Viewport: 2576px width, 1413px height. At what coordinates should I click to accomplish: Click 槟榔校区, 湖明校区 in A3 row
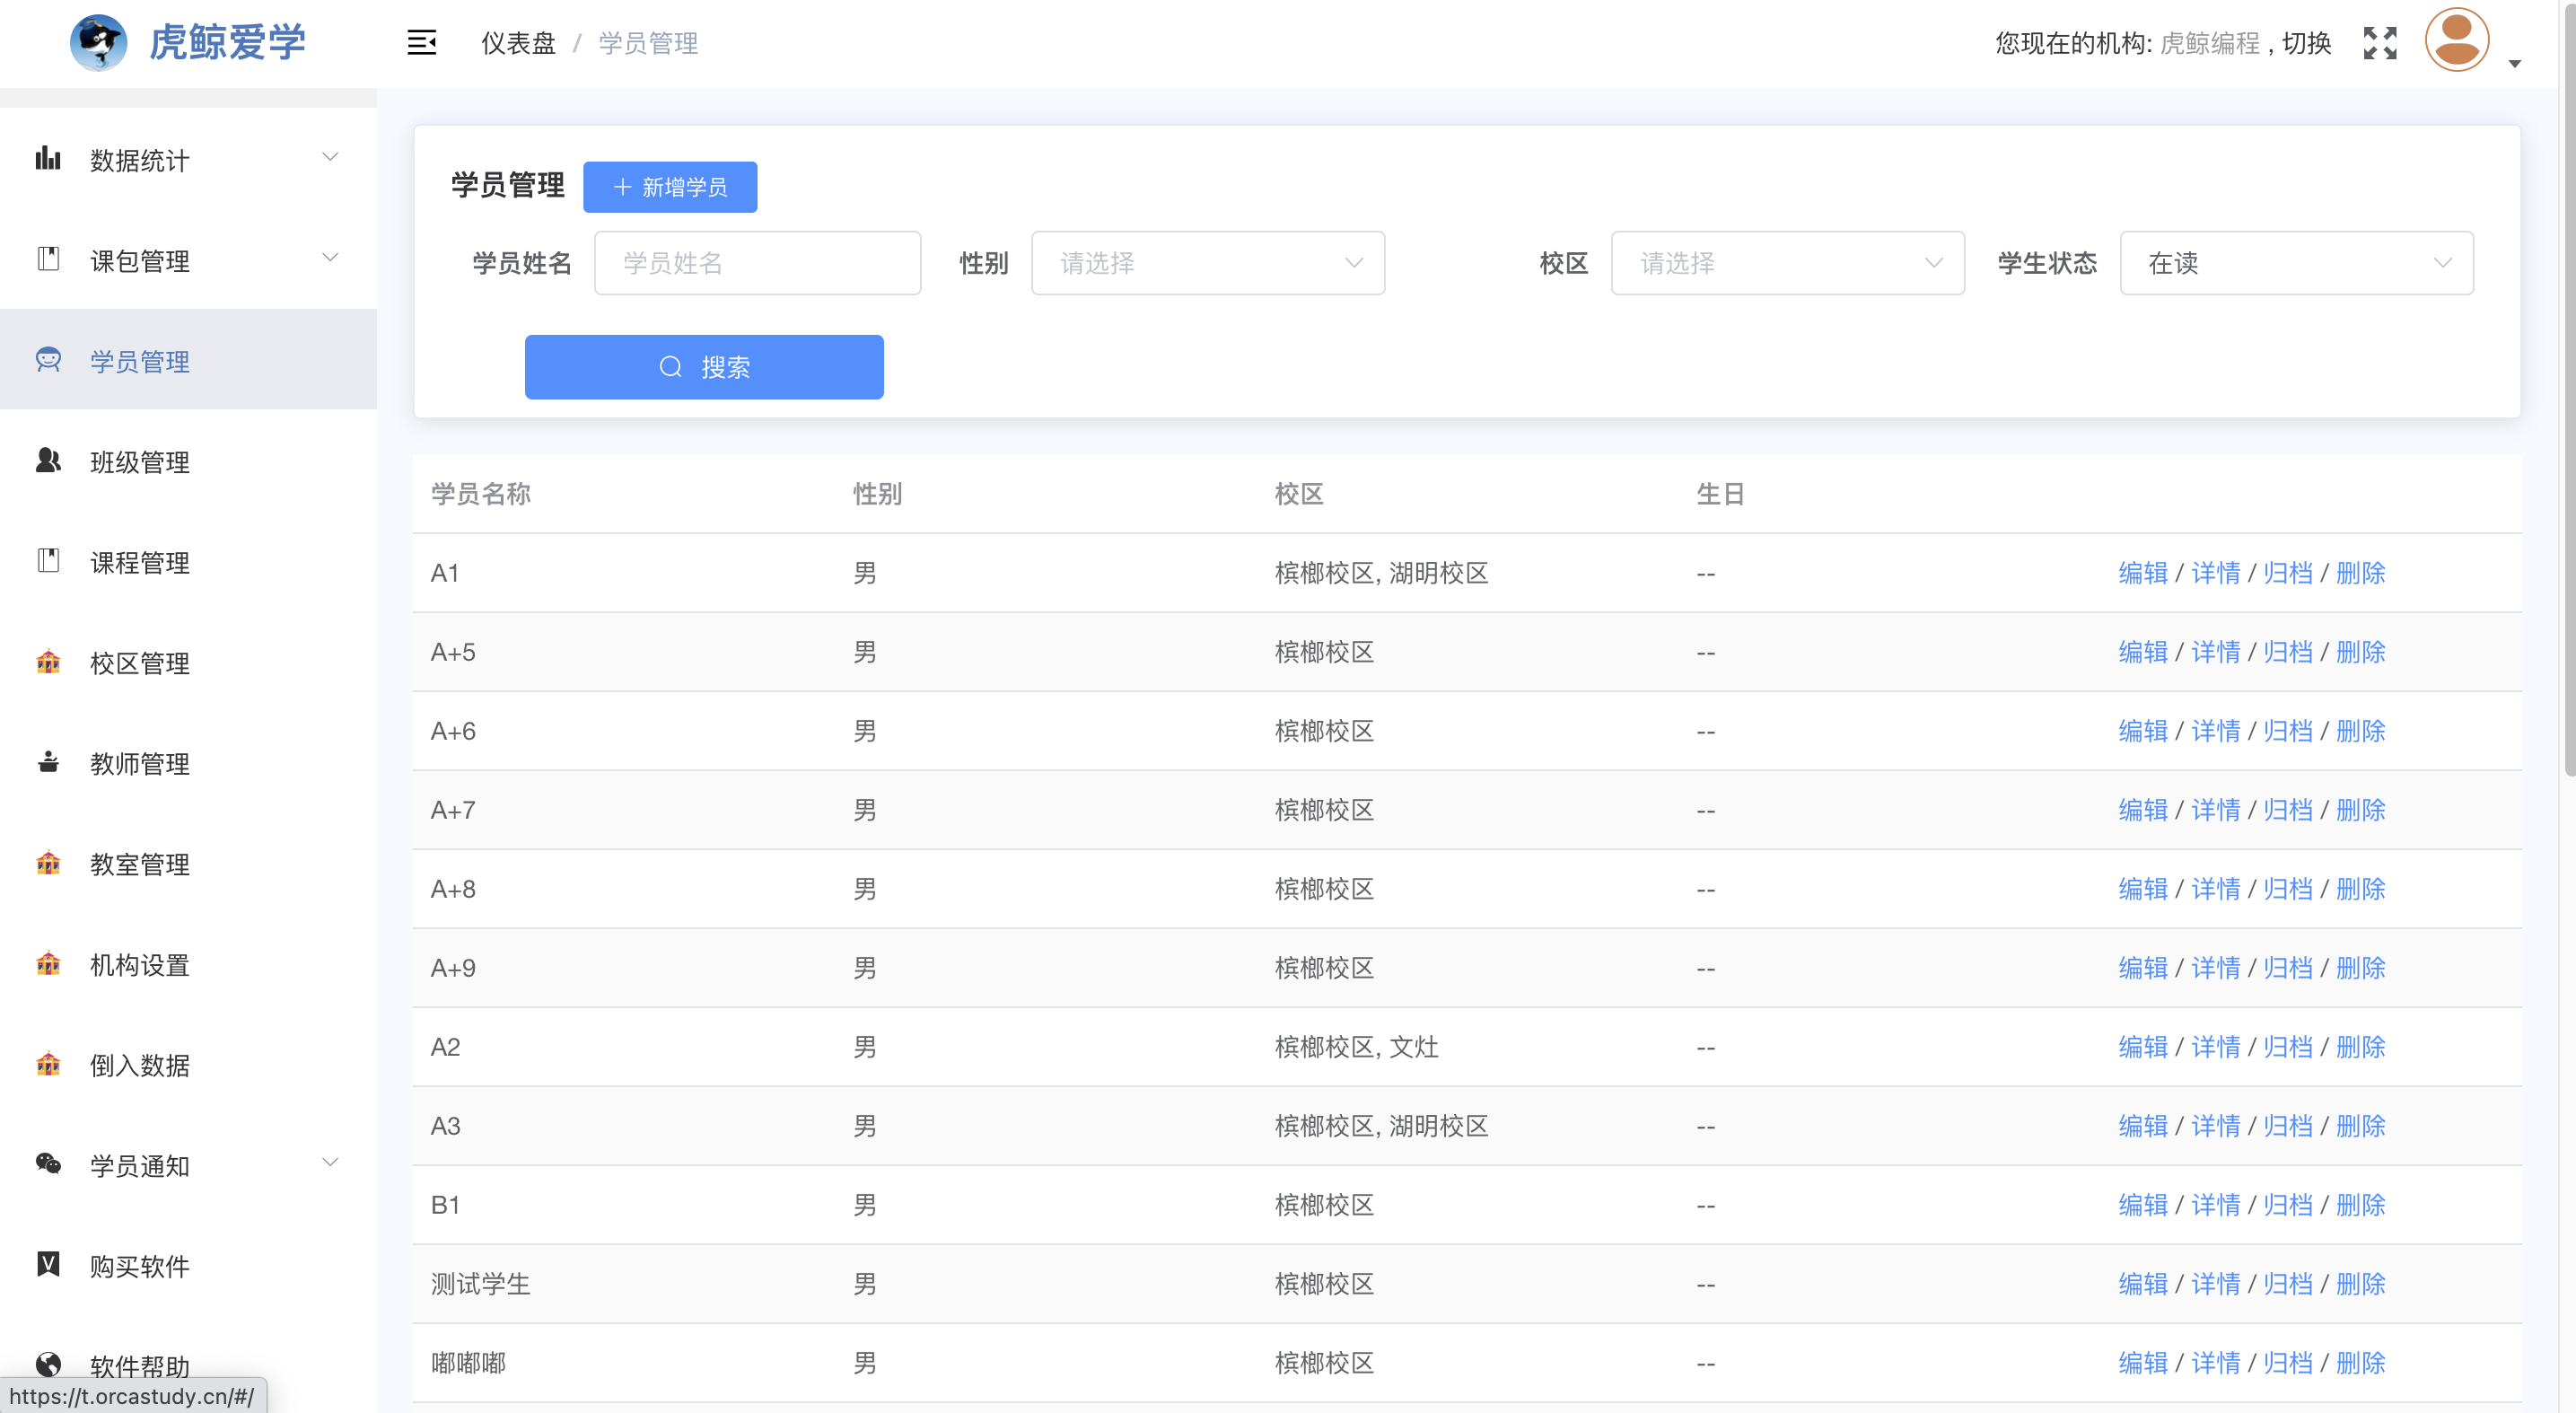(x=1381, y=1126)
